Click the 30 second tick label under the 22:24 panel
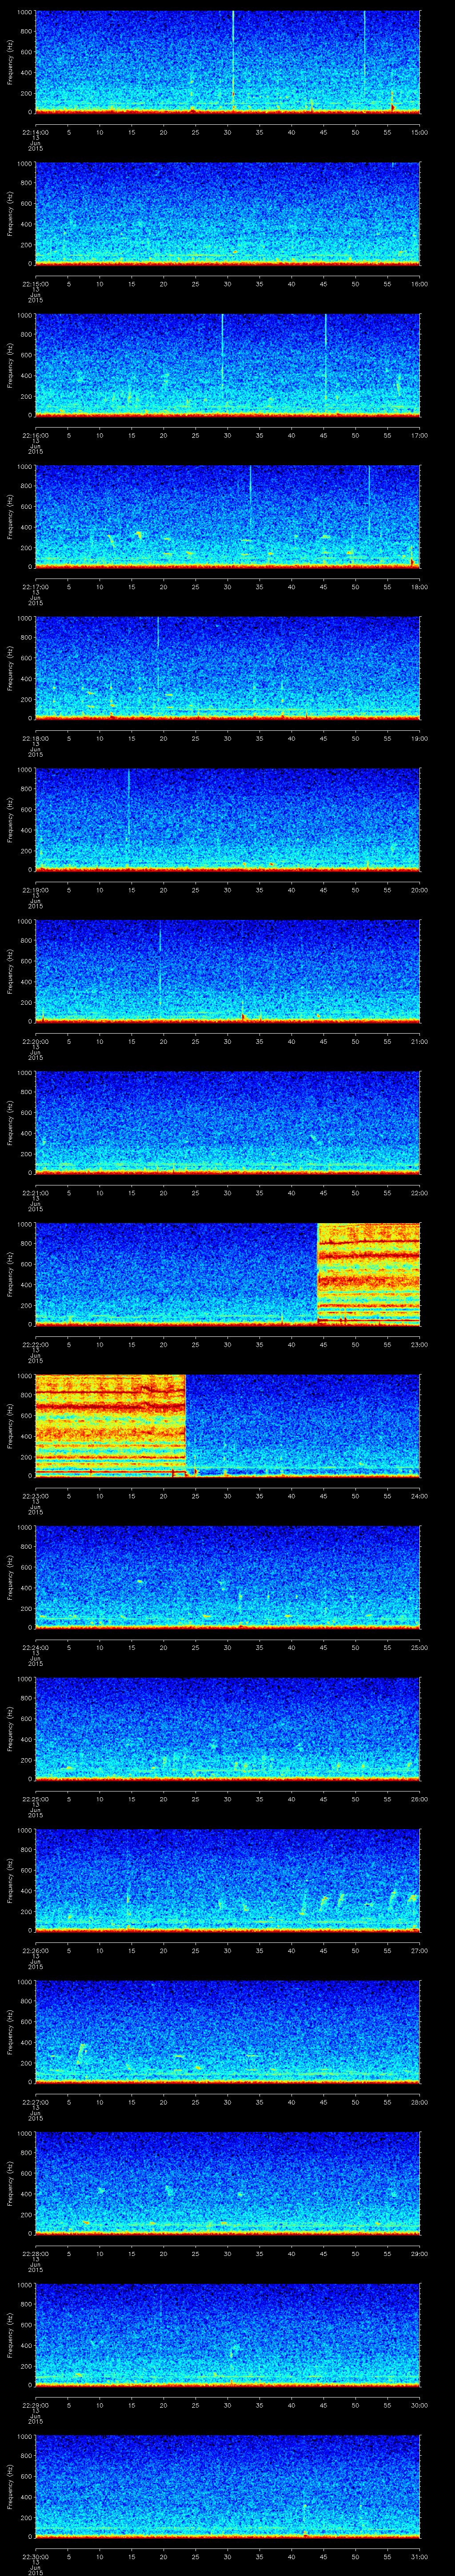Image resolution: width=455 pixels, height=2576 pixels. click(x=227, y=1647)
